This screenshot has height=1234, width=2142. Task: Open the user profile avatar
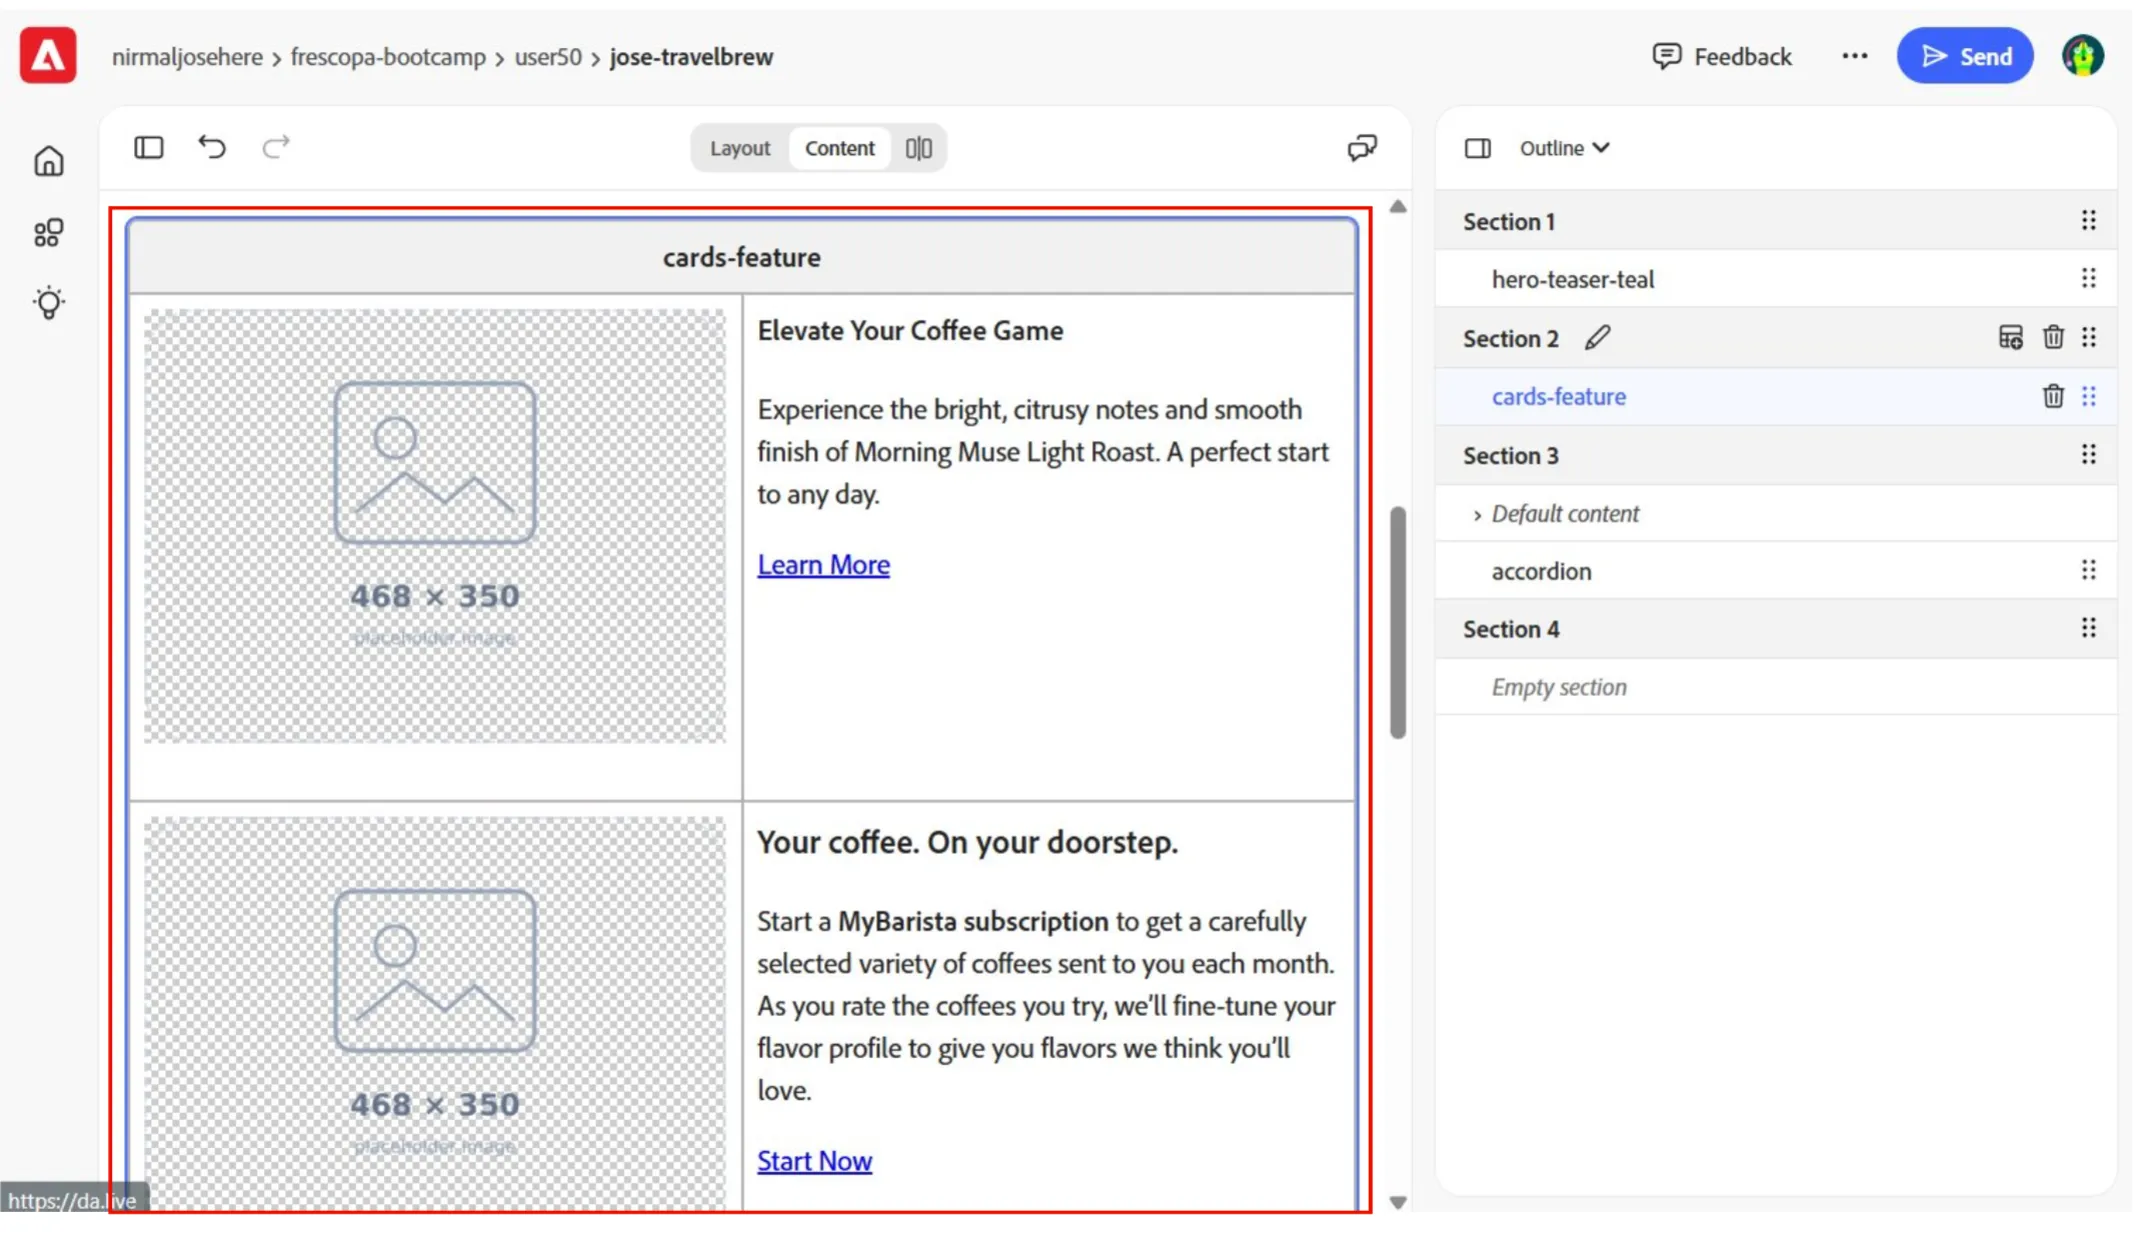(x=2083, y=56)
